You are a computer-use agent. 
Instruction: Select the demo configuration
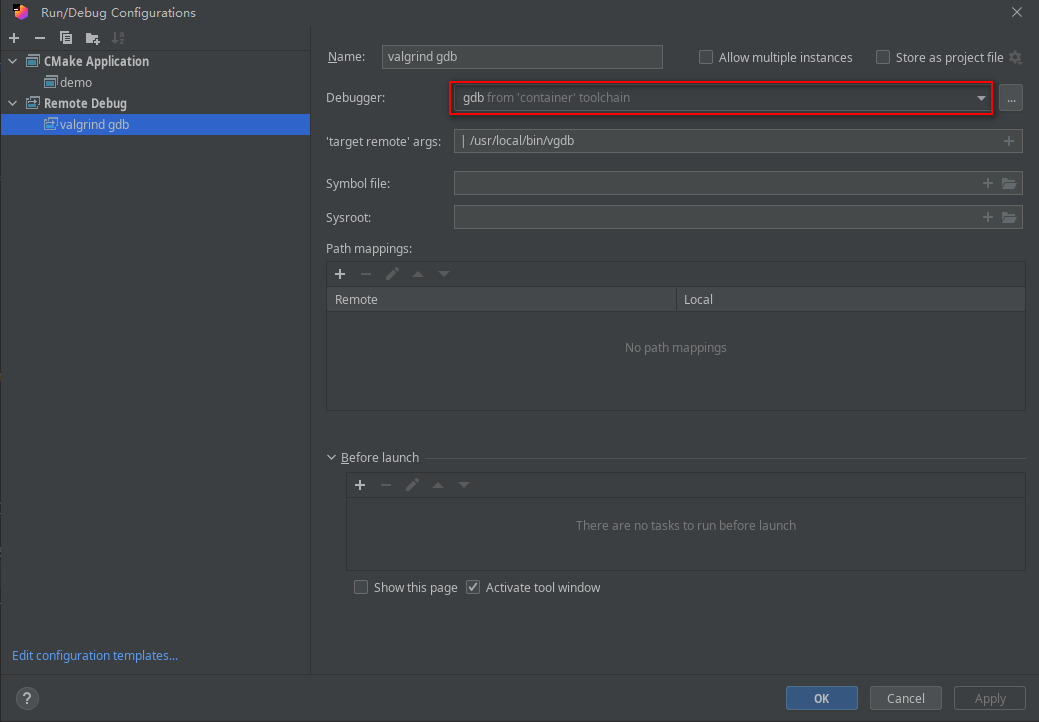tap(76, 83)
